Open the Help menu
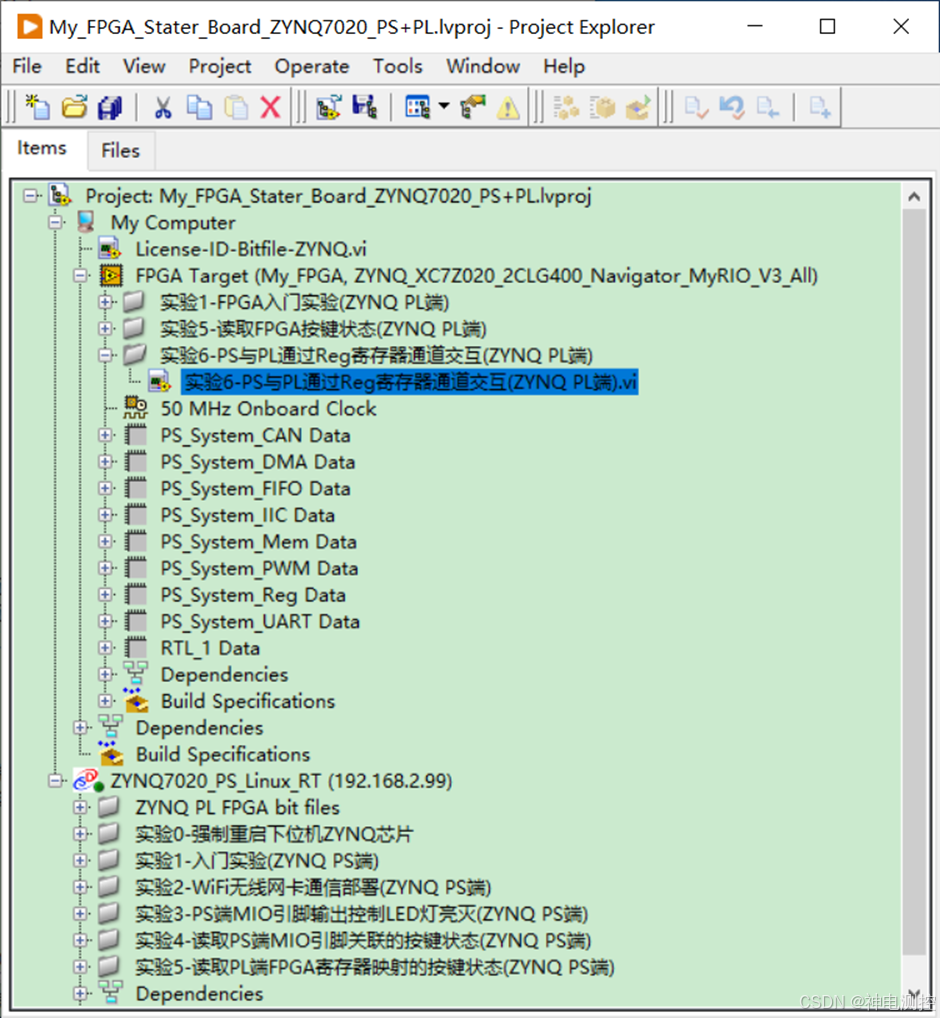 564,66
